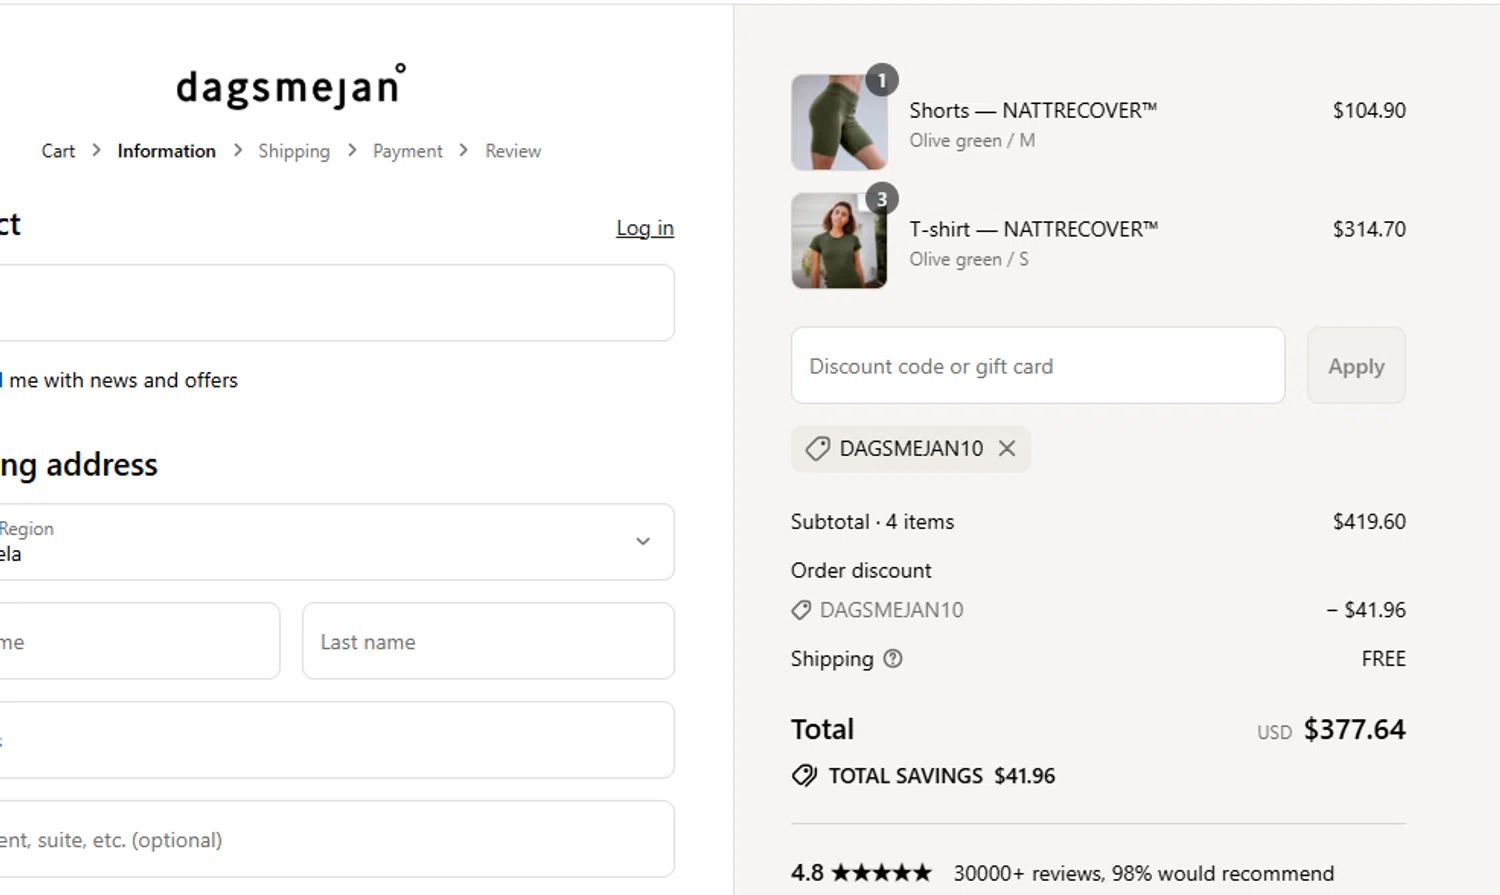Go to the Cart breadcrumb
The image size is (1500, 895).
(58, 151)
